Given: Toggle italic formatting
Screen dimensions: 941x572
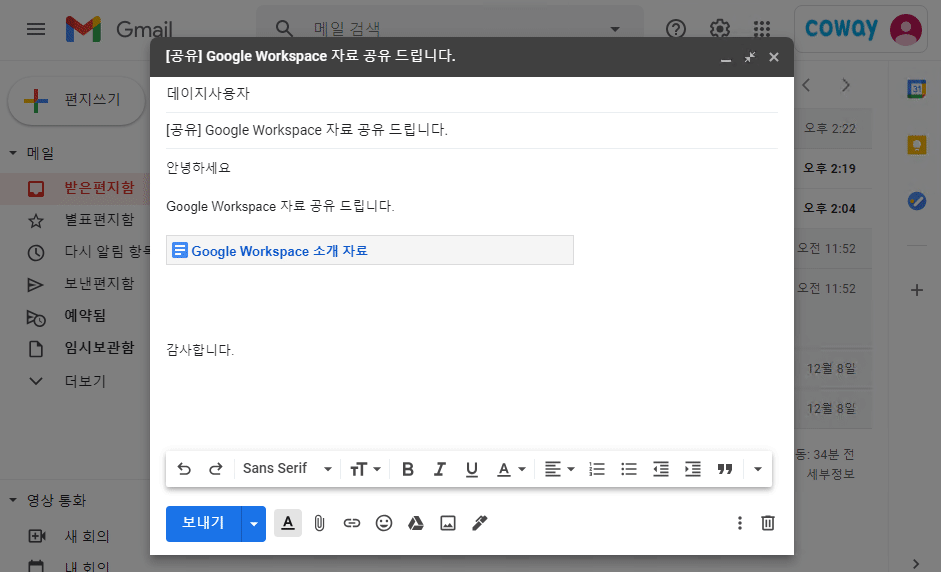Looking at the screenshot, I should pyautogui.click(x=440, y=469).
